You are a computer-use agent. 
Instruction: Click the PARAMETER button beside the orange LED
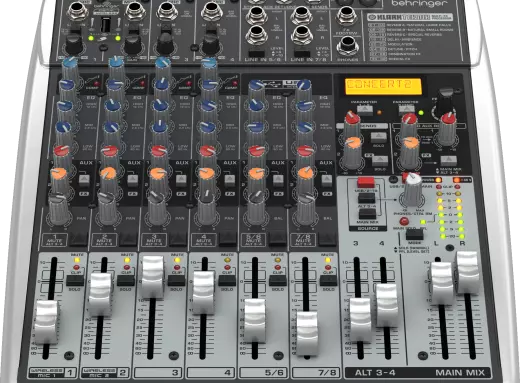point(365,109)
